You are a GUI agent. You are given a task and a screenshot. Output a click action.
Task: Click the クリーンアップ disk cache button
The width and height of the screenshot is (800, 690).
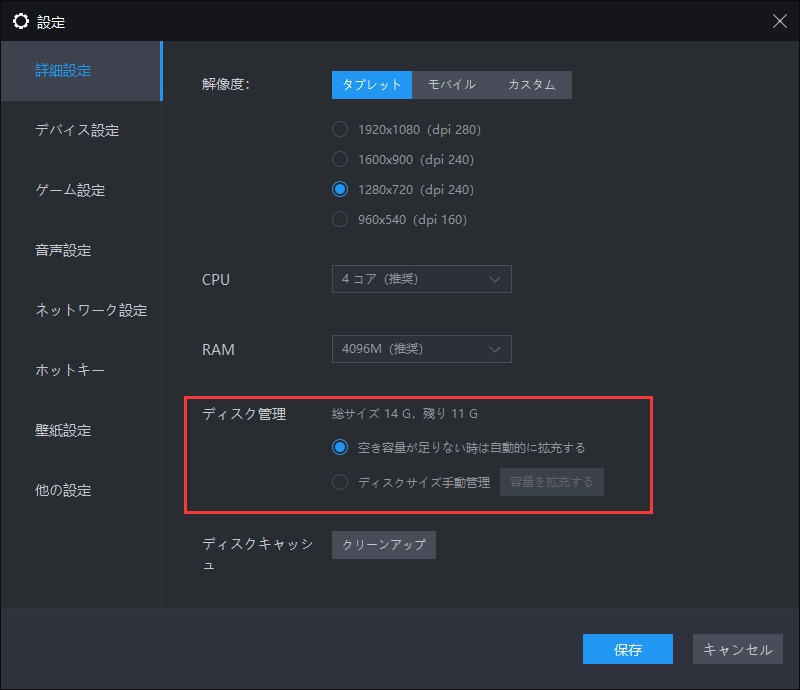[x=384, y=545]
